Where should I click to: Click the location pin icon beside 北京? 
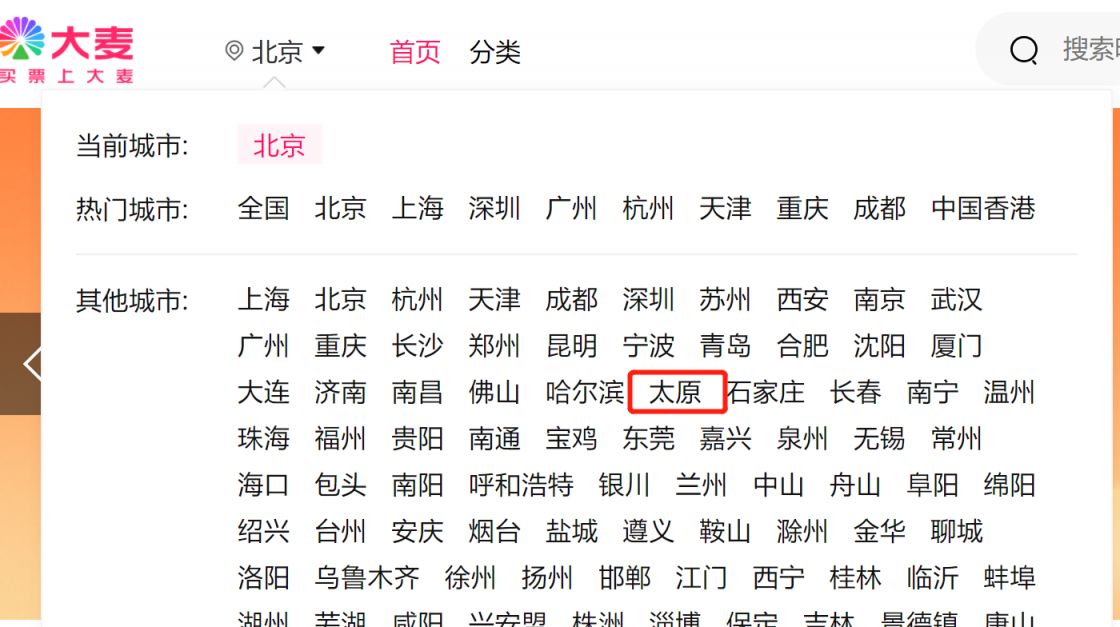point(234,51)
